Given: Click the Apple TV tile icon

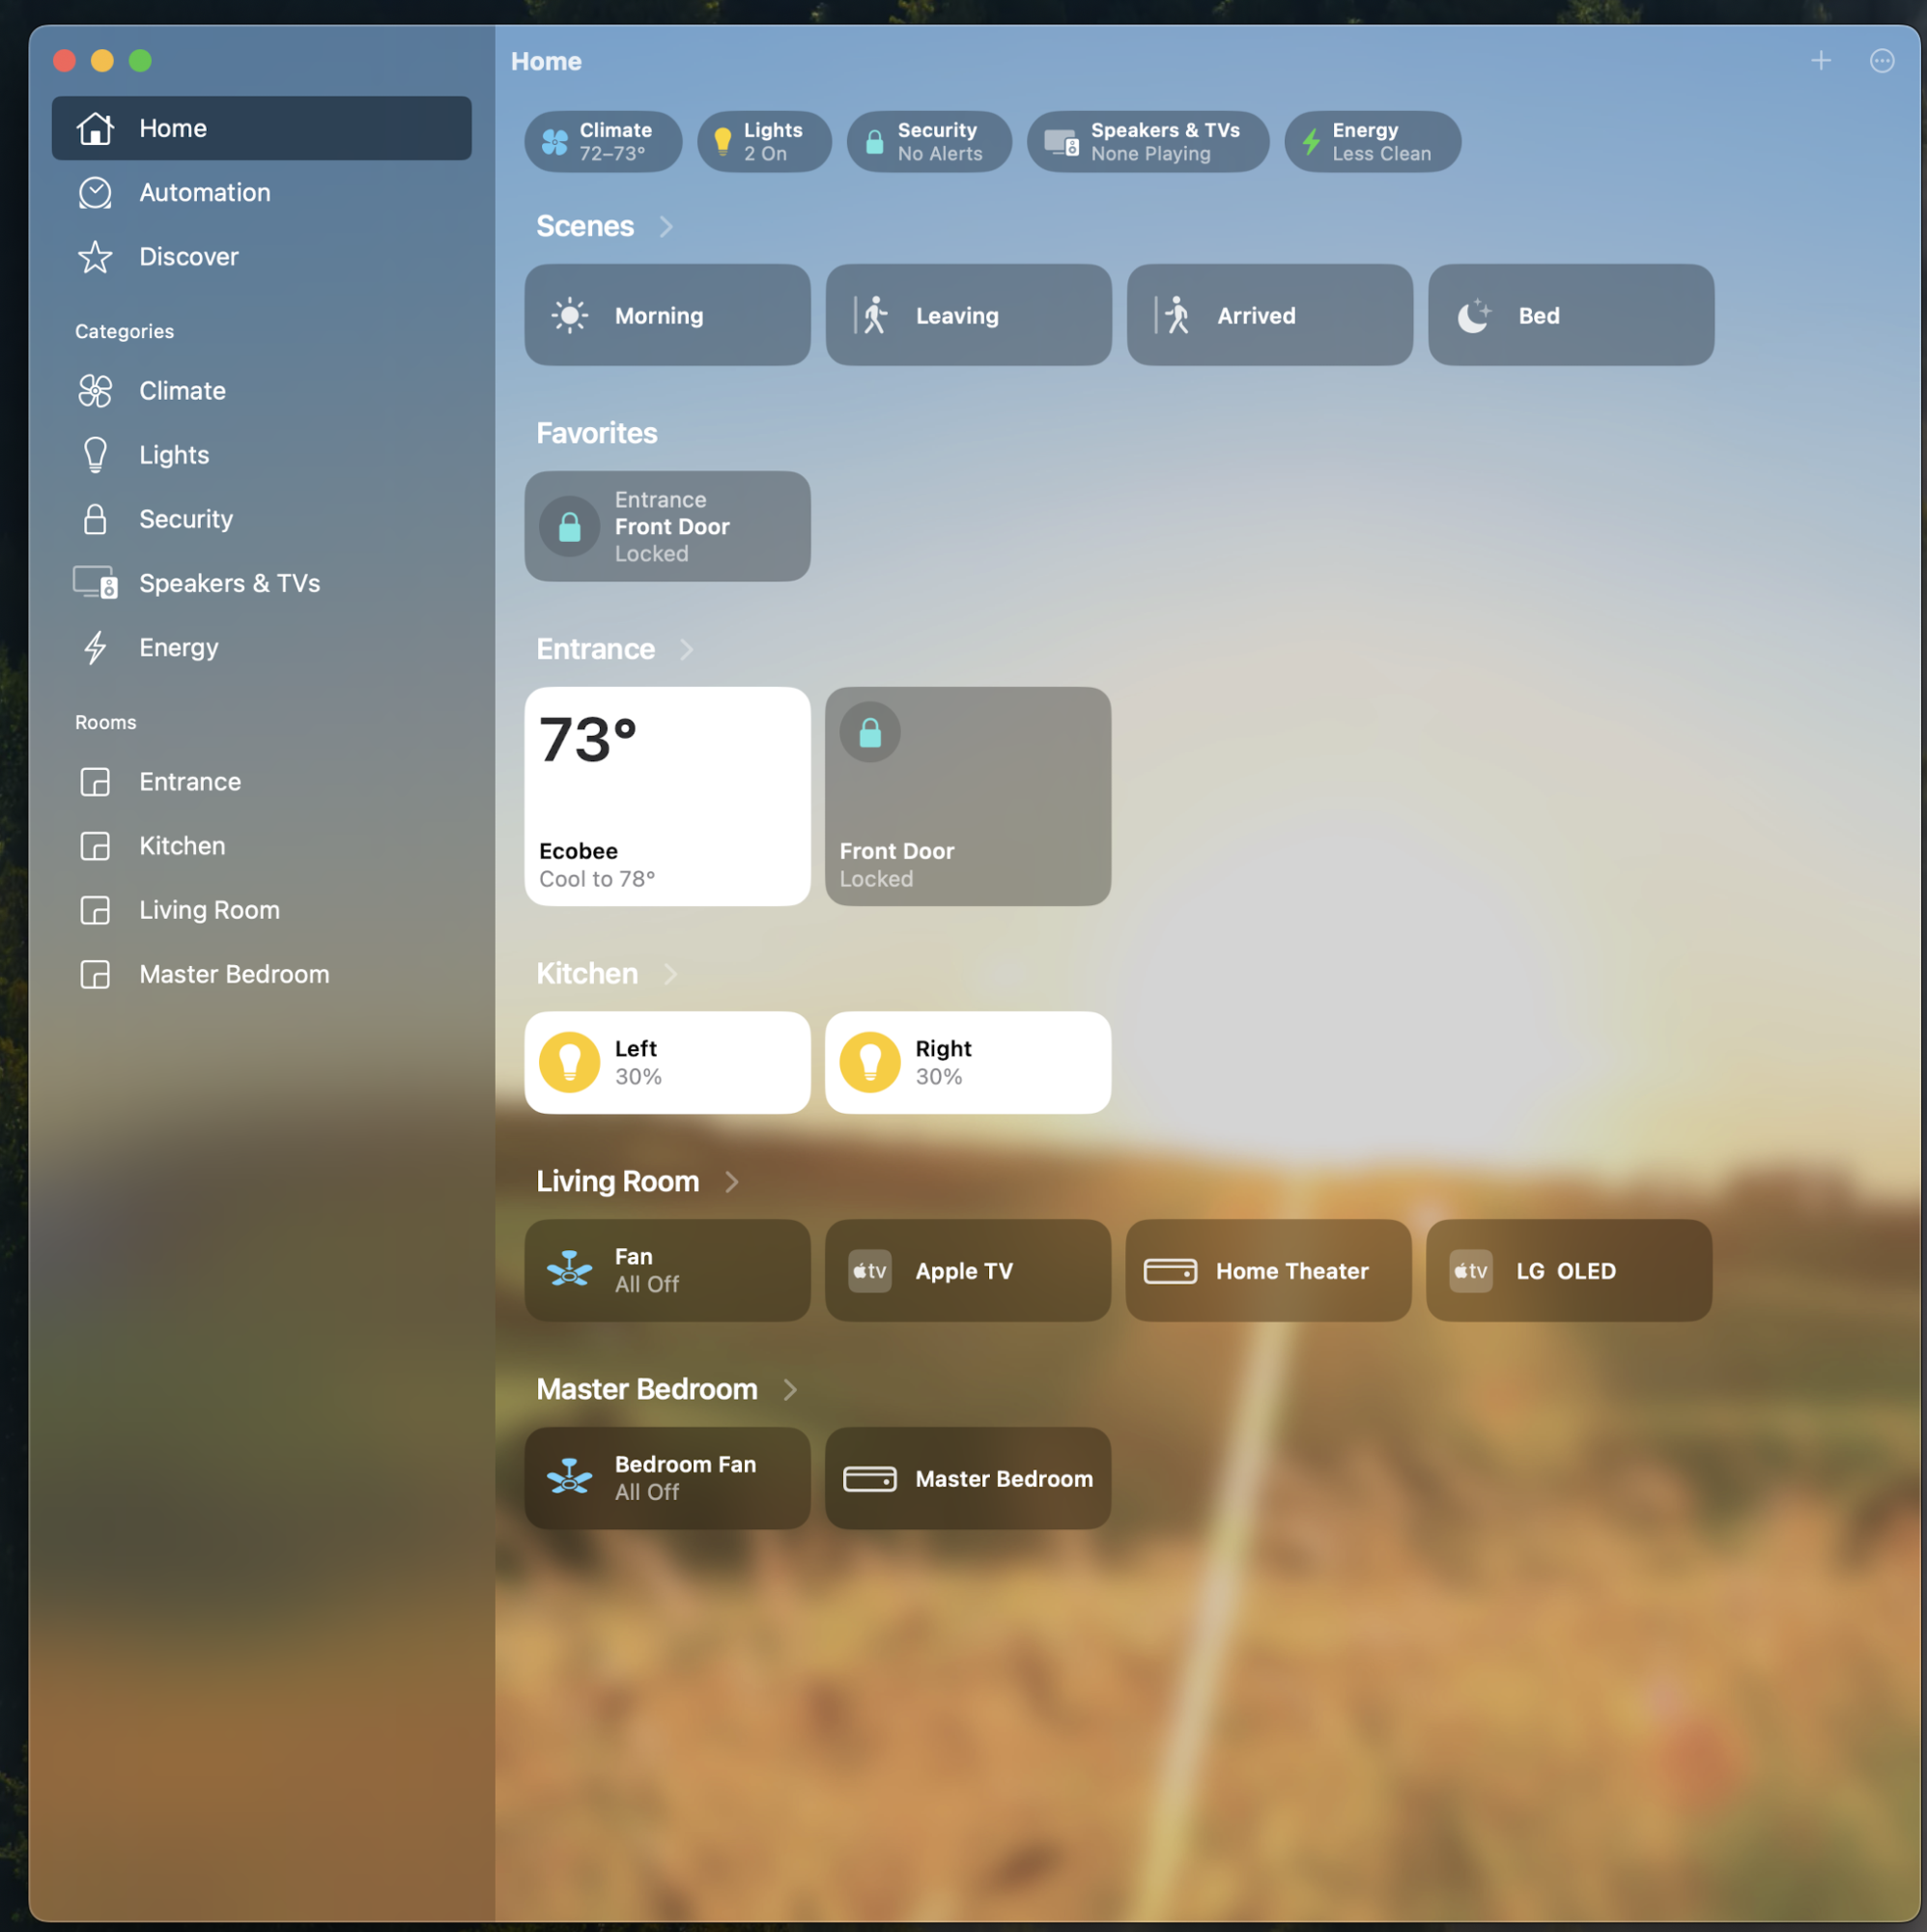Looking at the screenshot, I should click(869, 1270).
